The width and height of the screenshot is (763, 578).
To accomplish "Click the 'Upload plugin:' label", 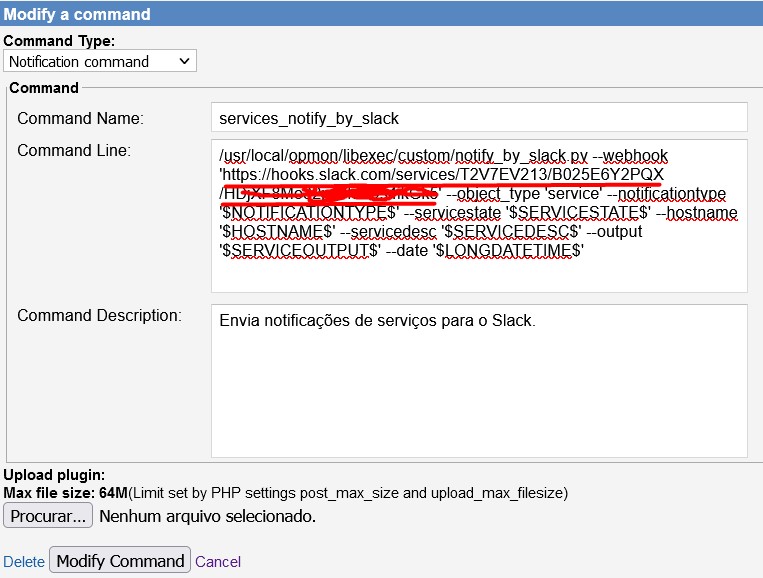I will 54,475.
